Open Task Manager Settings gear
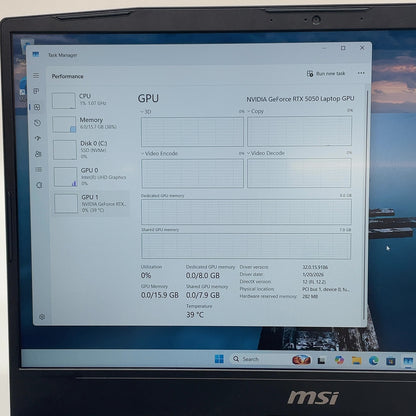Screen dimensions: 416x416 click(x=42, y=317)
